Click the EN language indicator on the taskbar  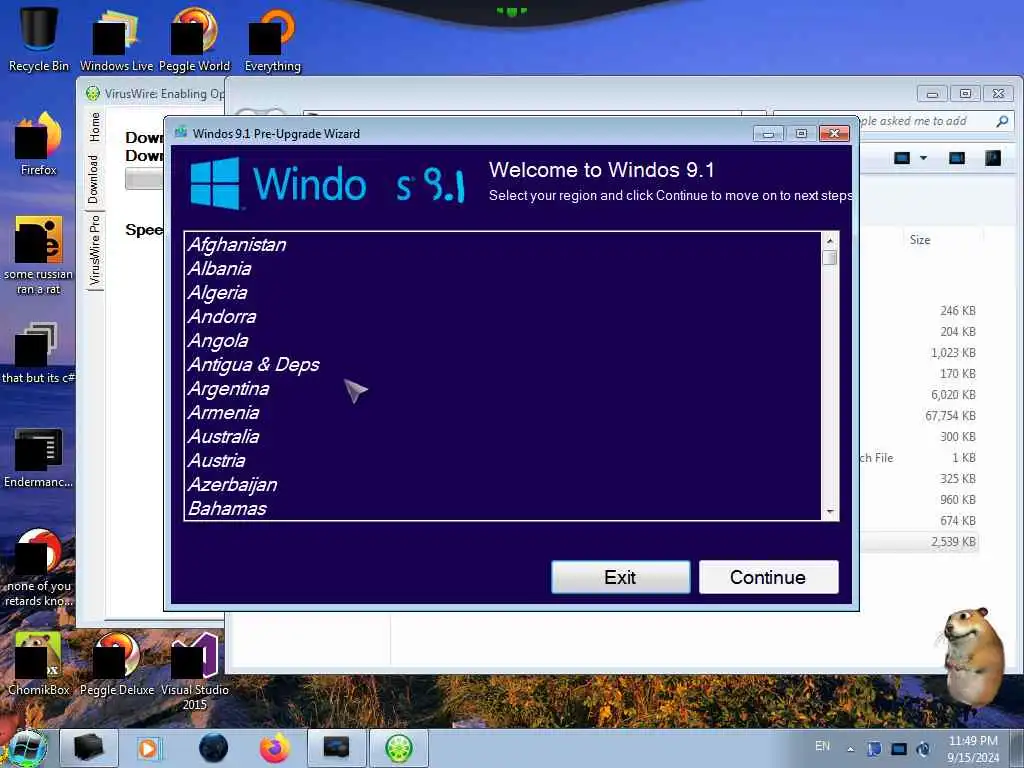[823, 746]
